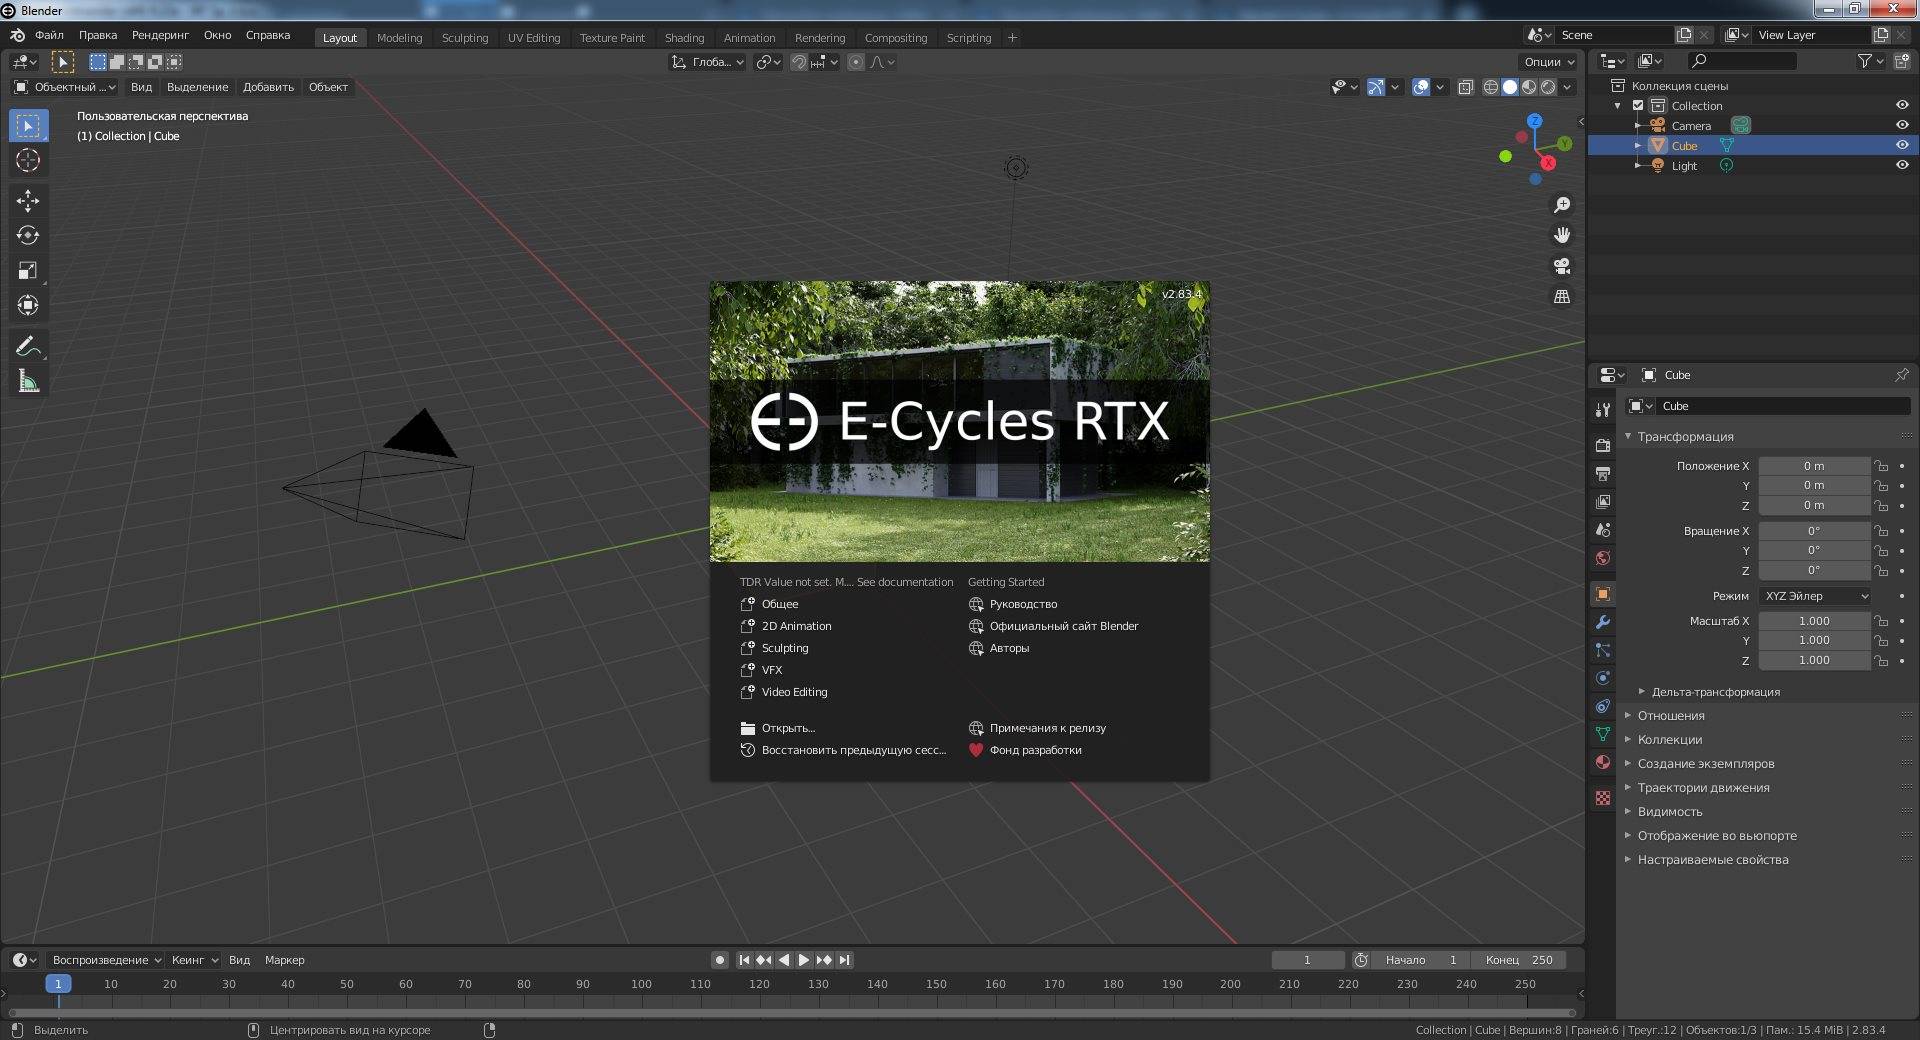Select the Annotate tool
This screenshot has height=1040, width=1920.
[x=28, y=347]
